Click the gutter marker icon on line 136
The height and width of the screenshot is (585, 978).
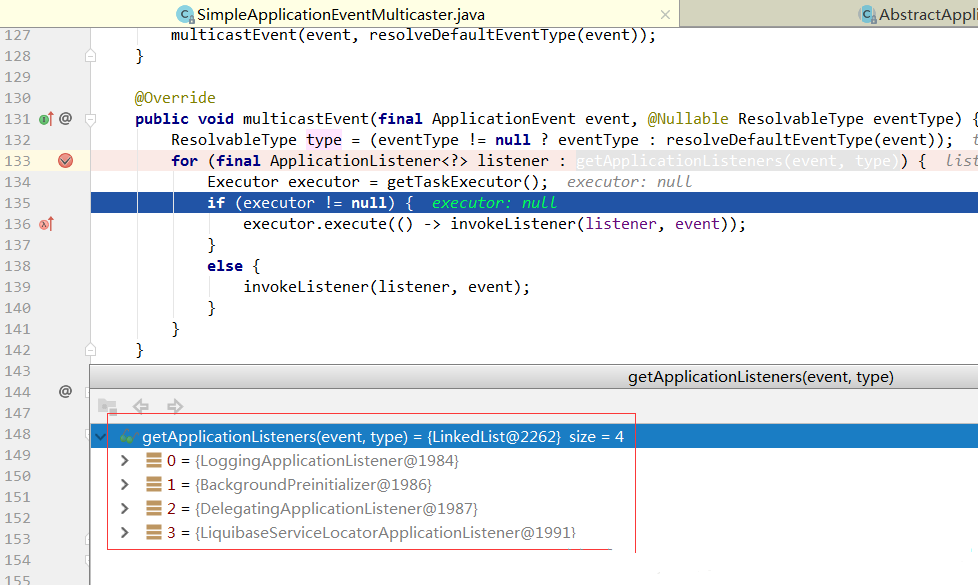tap(45, 224)
